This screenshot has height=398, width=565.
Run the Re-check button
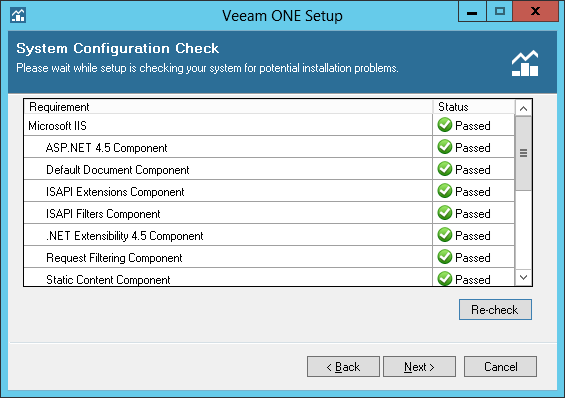coord(495,309)
